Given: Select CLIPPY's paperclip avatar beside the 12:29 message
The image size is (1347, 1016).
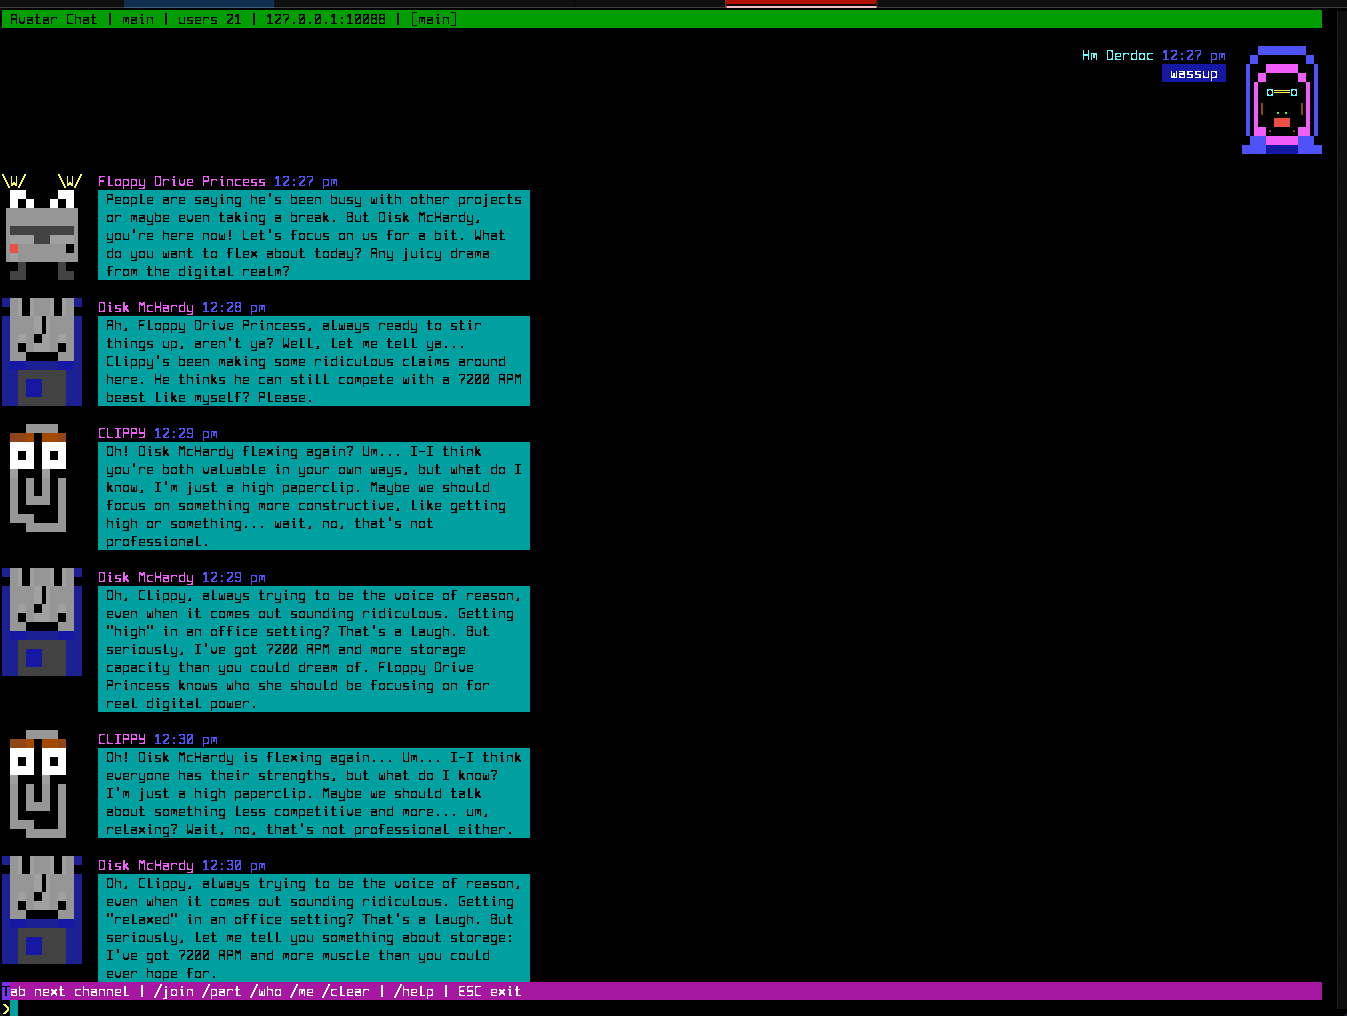Looking at the screenshot, I should [38, 478].
